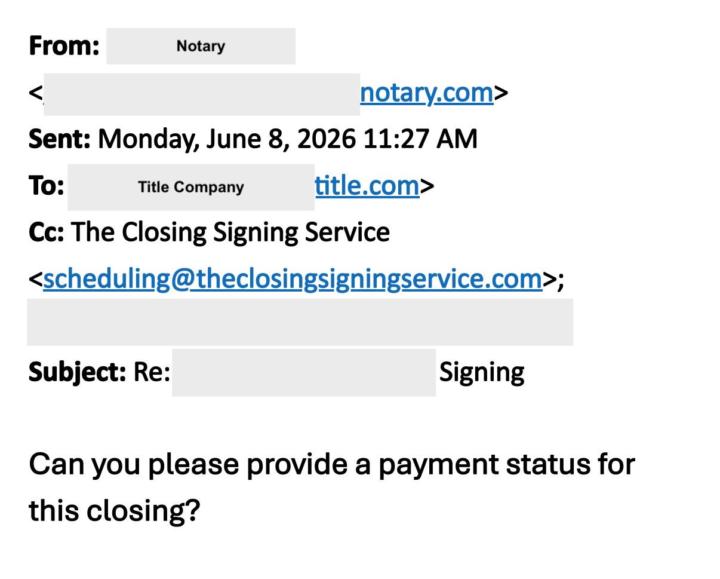720x579 pixels.
Task: Open the title.com recipient email link
Action: (367, 186)
